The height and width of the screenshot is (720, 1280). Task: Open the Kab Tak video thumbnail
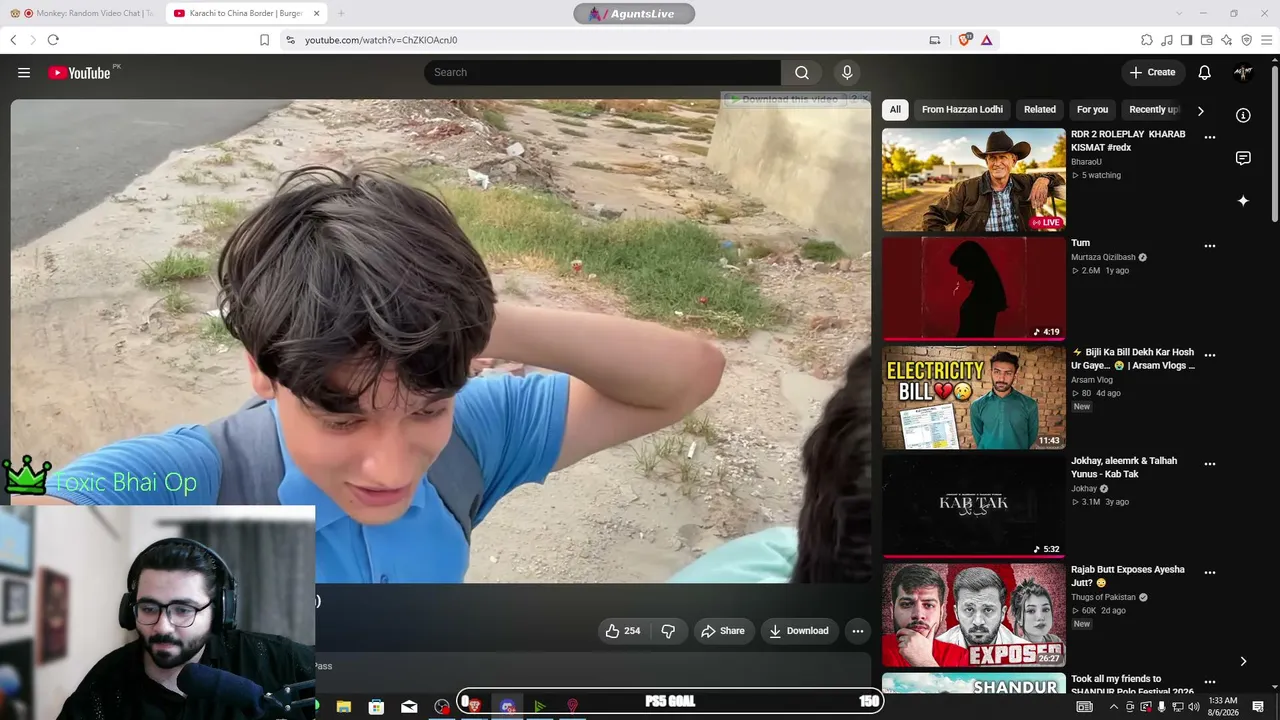pyautogui.click(x=974, y=507)
